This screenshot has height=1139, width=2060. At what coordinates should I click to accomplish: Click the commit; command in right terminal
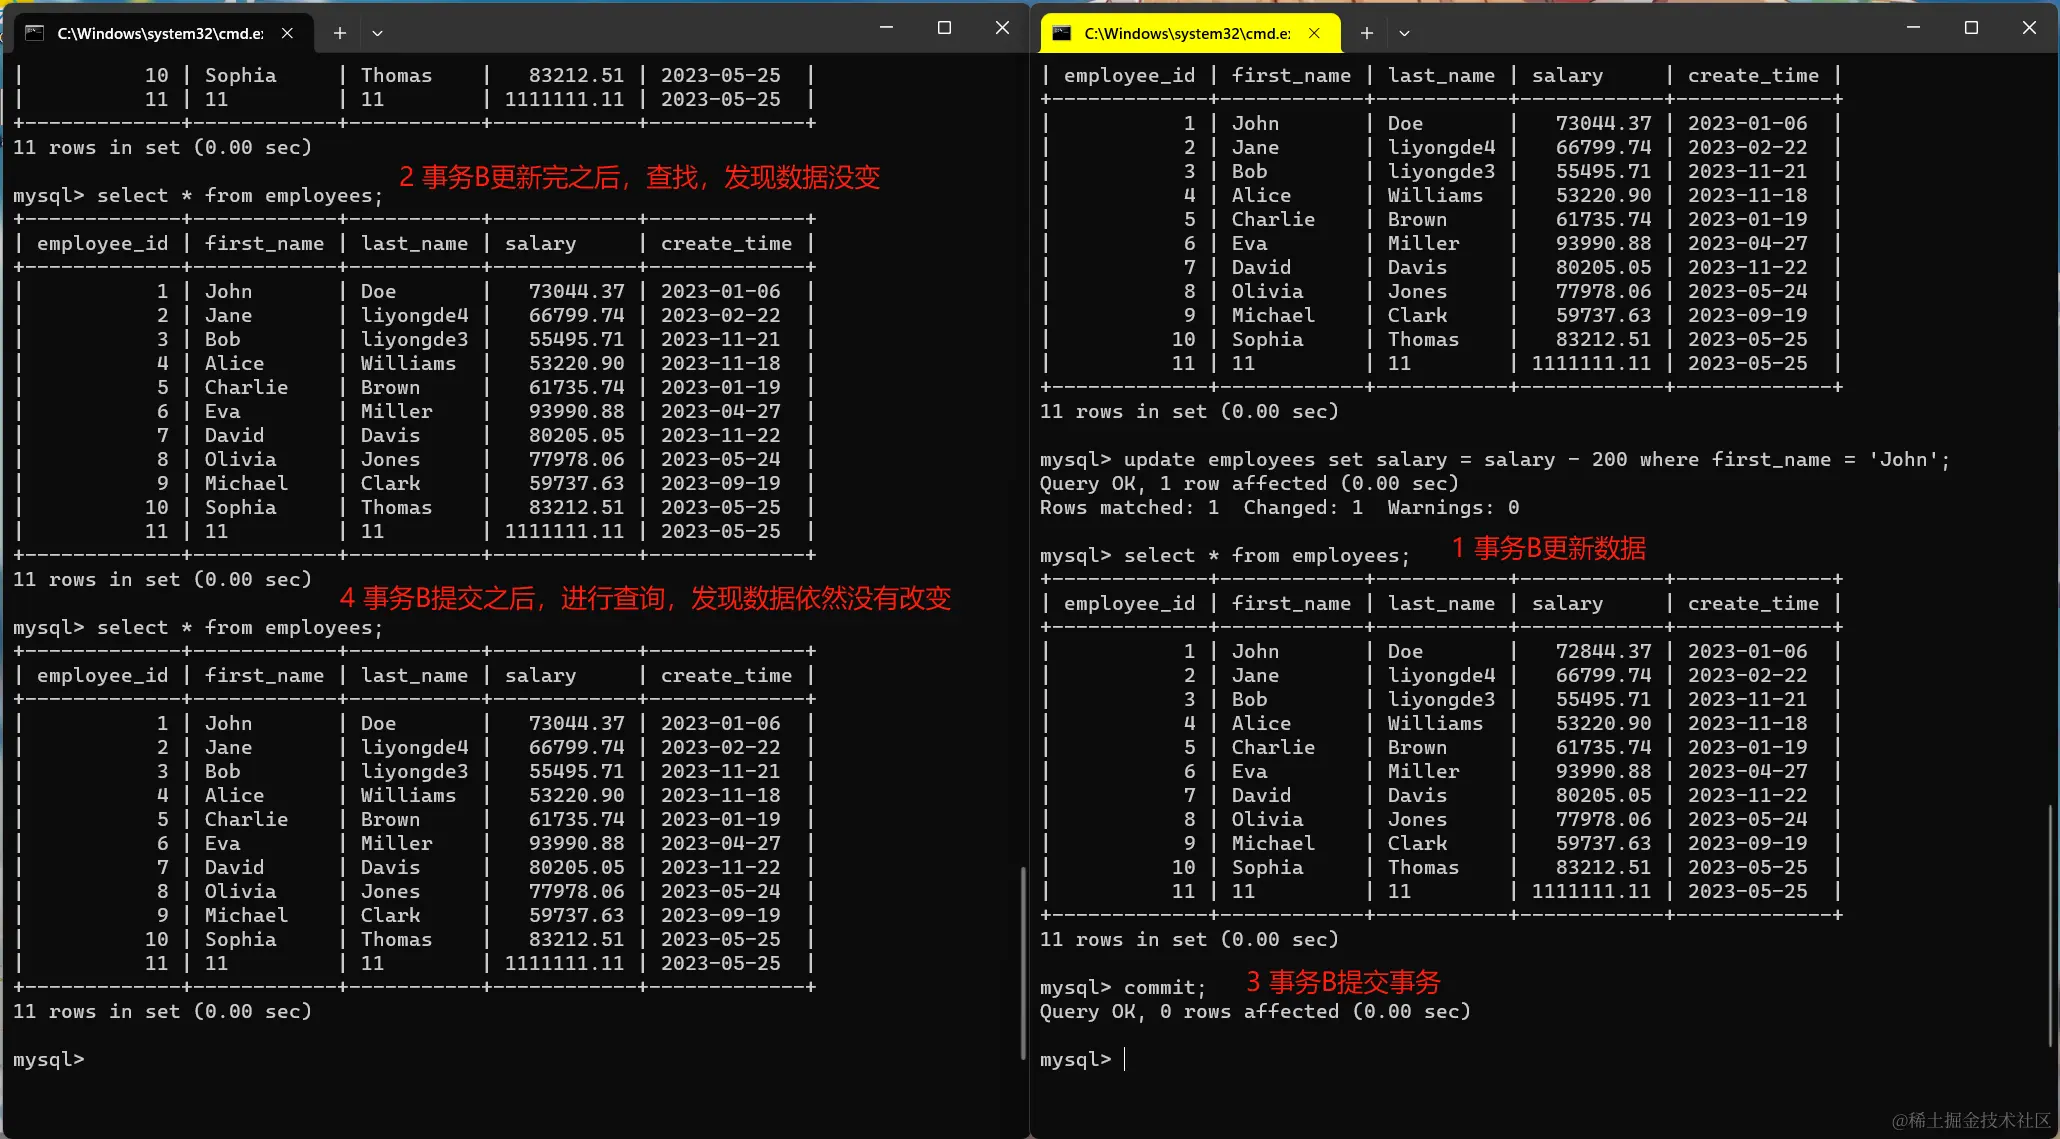point(1165,987)
